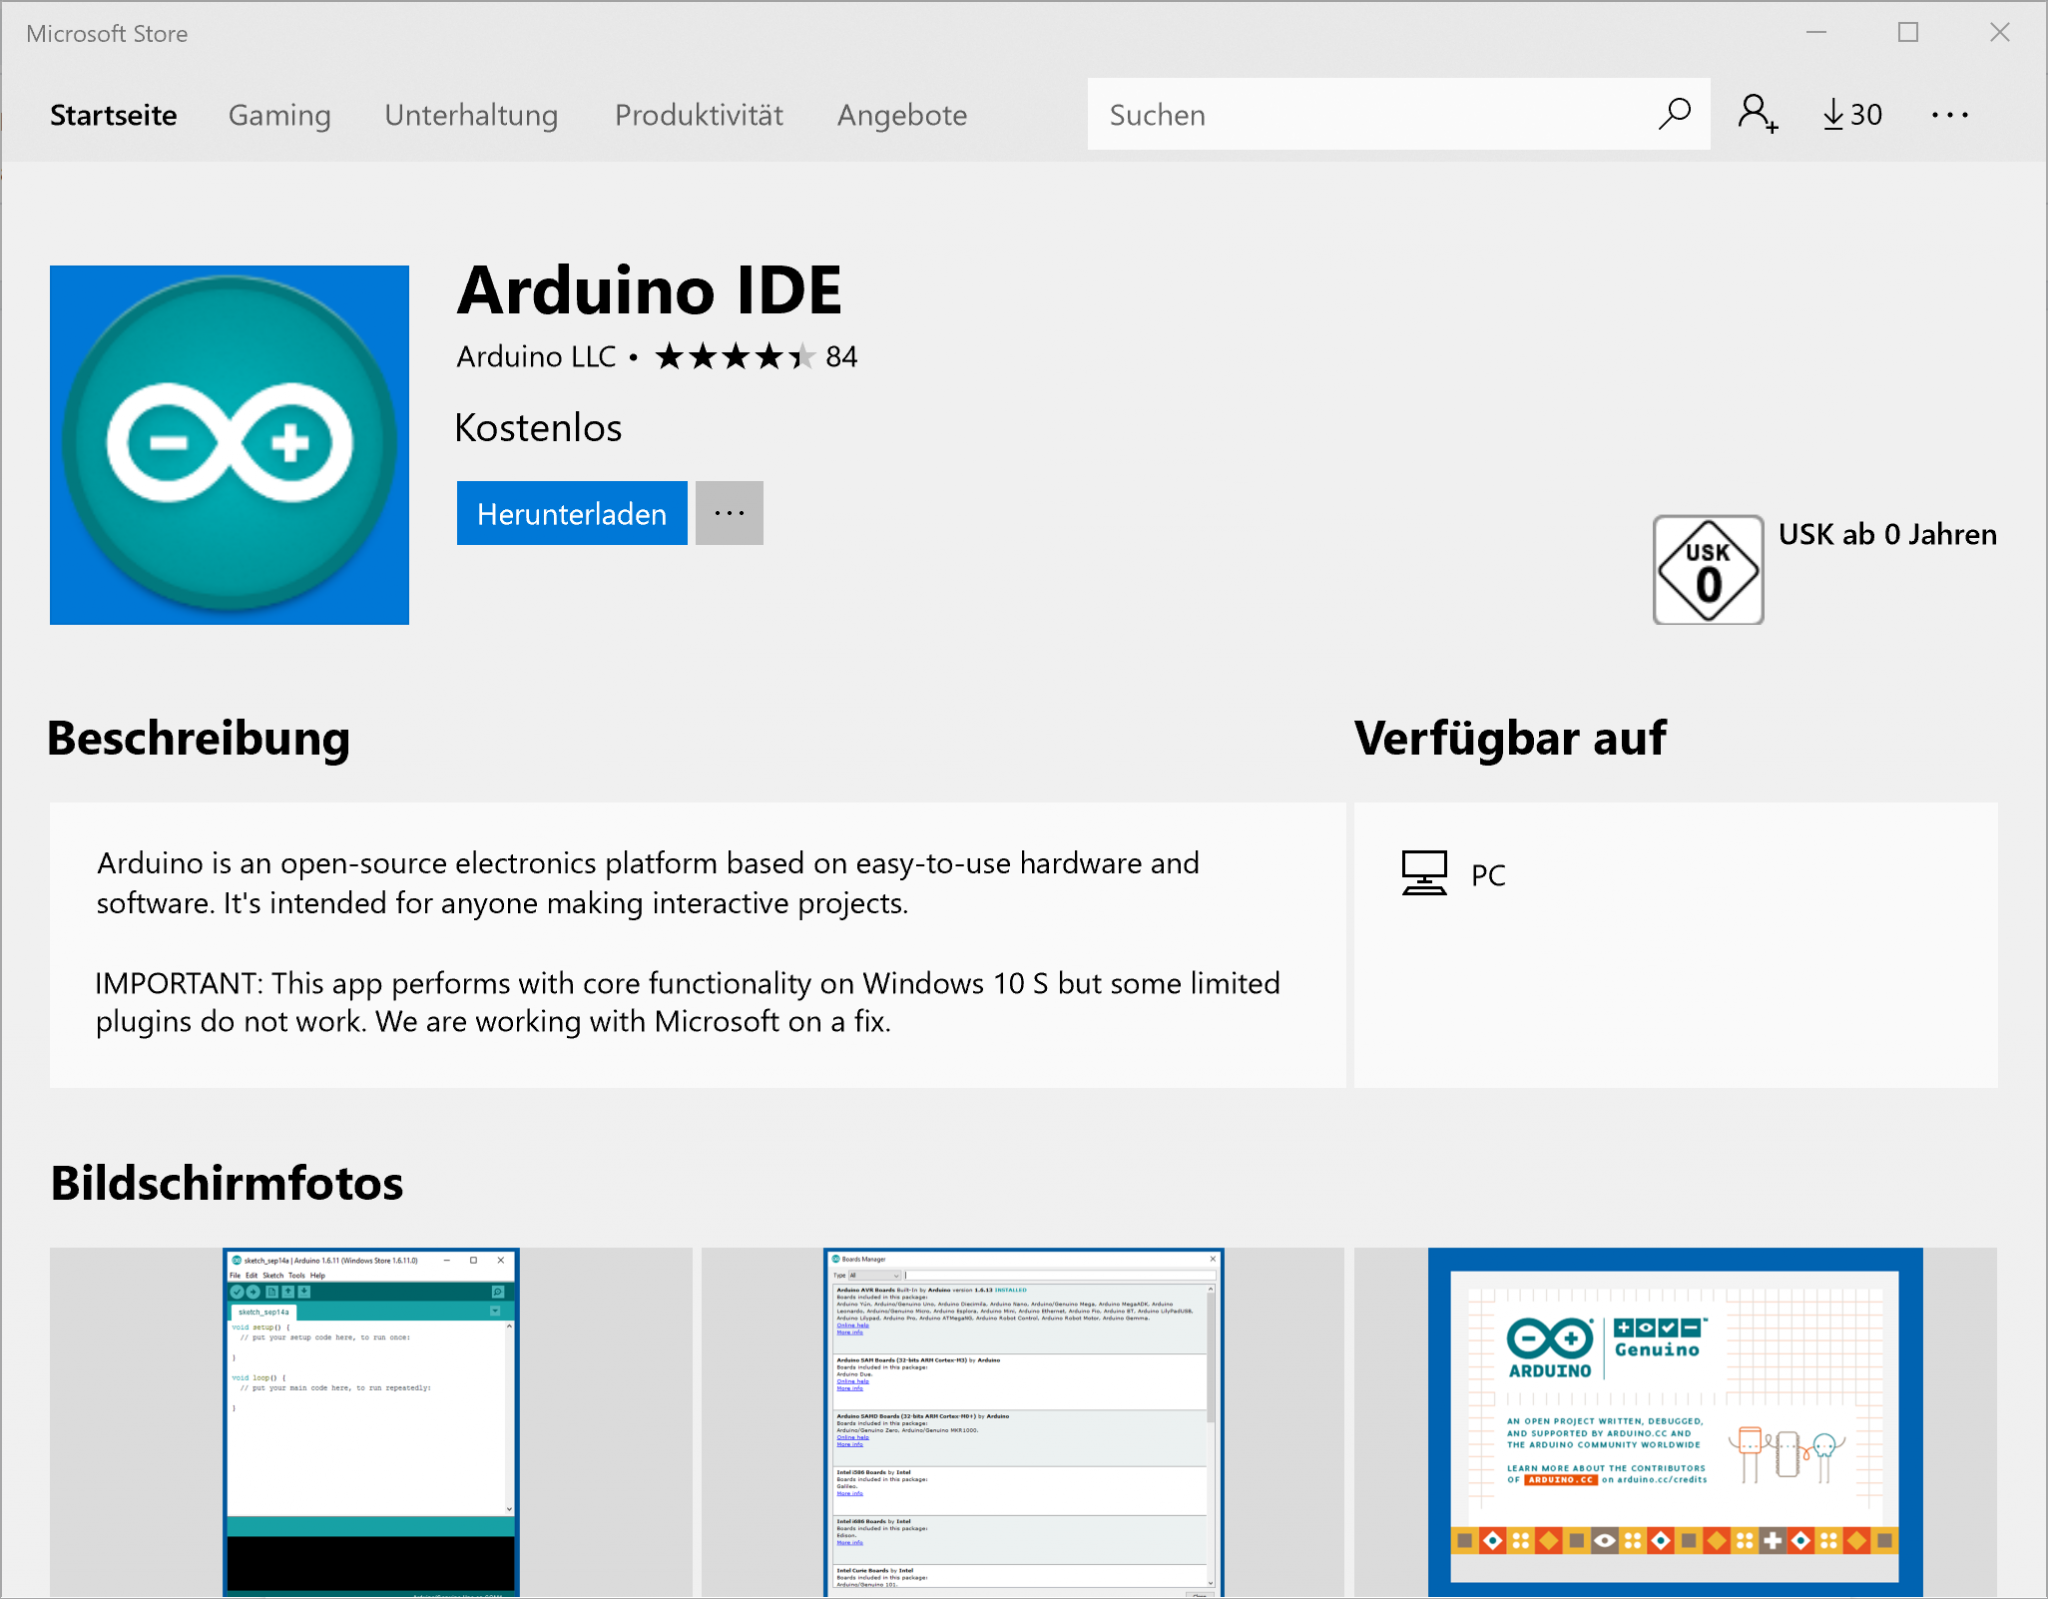Expand the Bildschirmfotos section
Viewport: 2048px width, 1599px height.
click(226, 1182)
